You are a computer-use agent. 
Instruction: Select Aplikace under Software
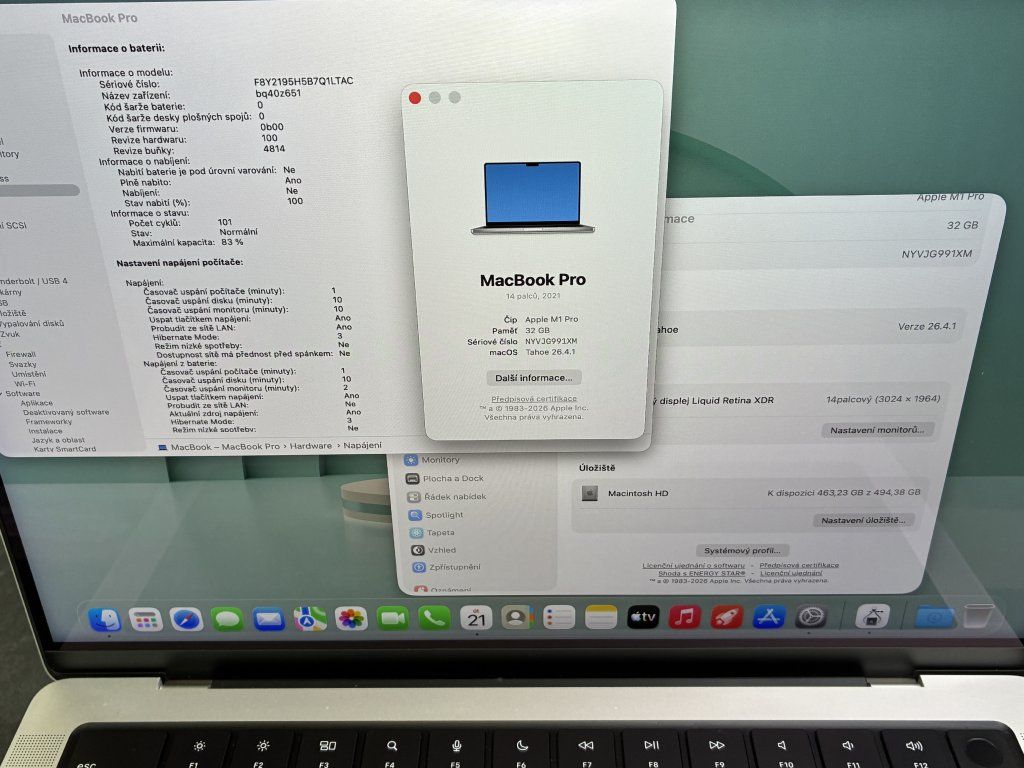point(37,404)
